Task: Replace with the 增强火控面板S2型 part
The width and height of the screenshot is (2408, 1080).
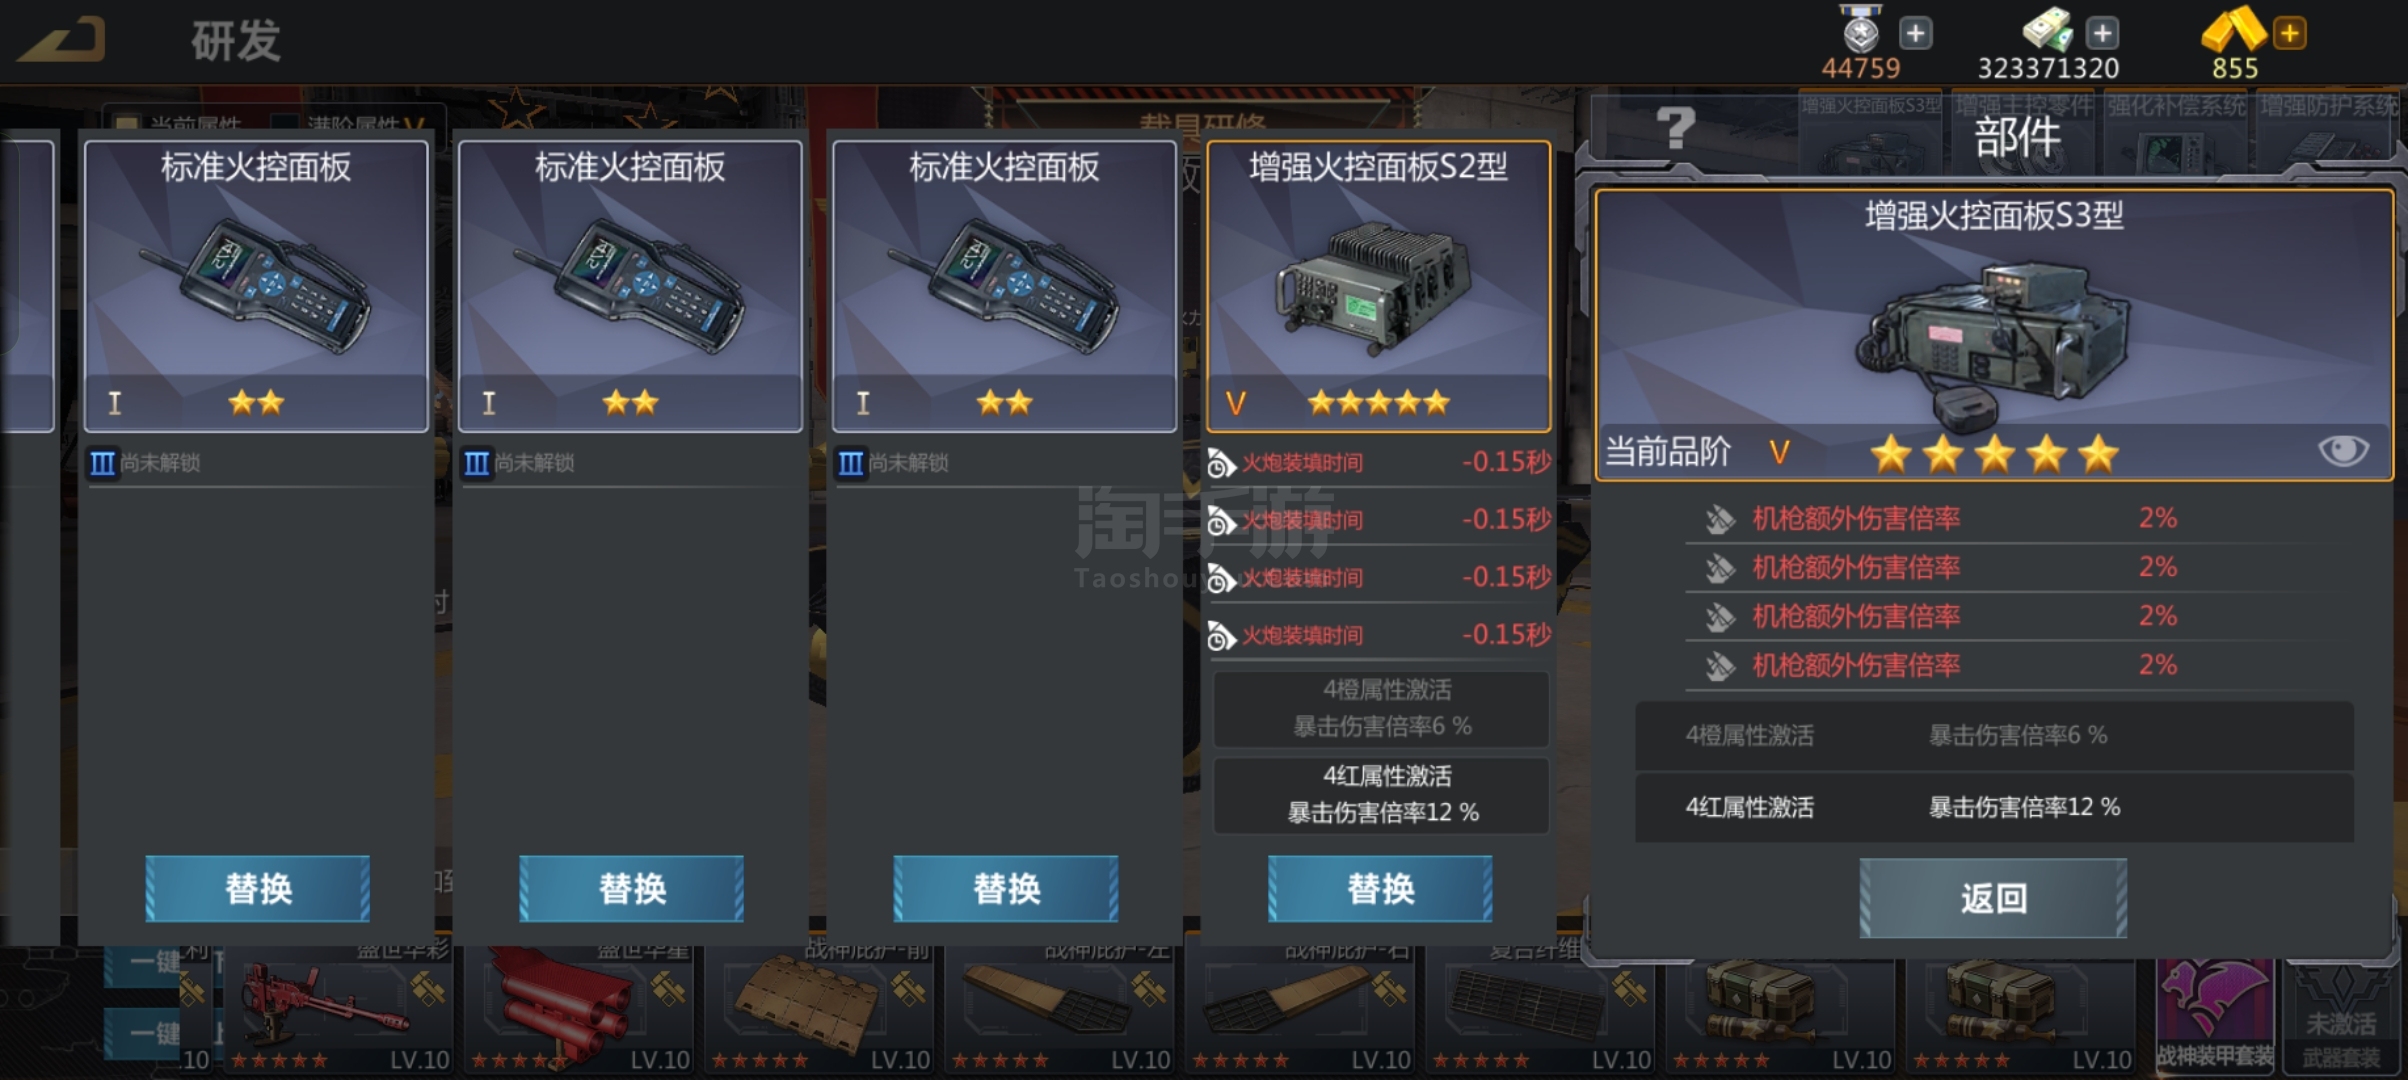Action: (x=1380, y=888)
